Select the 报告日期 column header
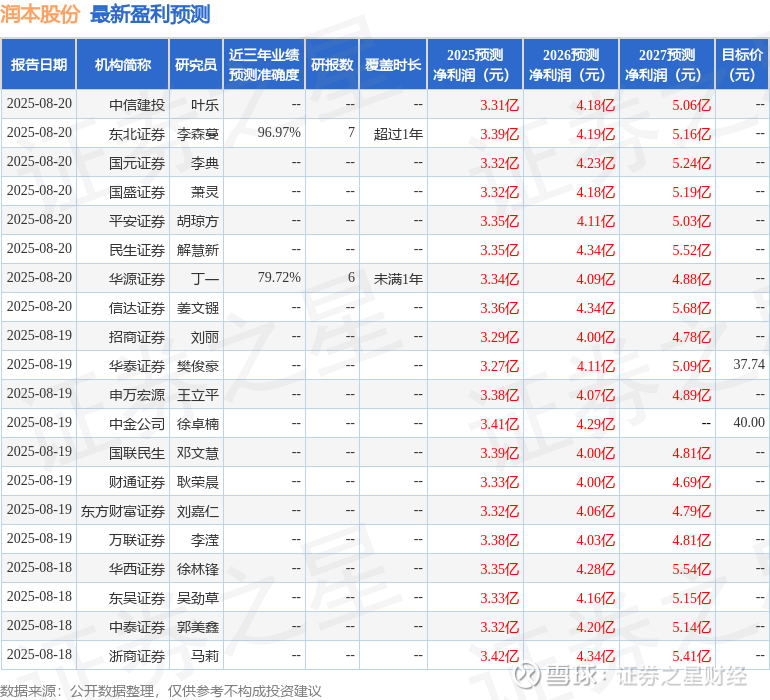The image size is (770, 700). coord(39,64)
